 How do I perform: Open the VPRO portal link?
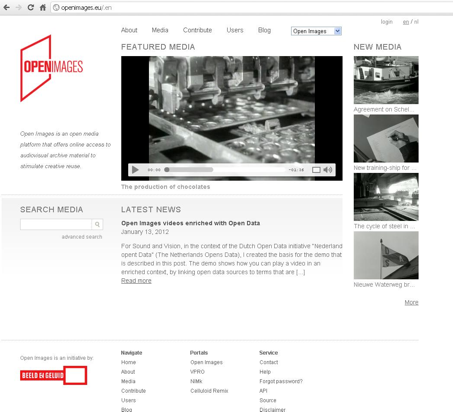197,372
